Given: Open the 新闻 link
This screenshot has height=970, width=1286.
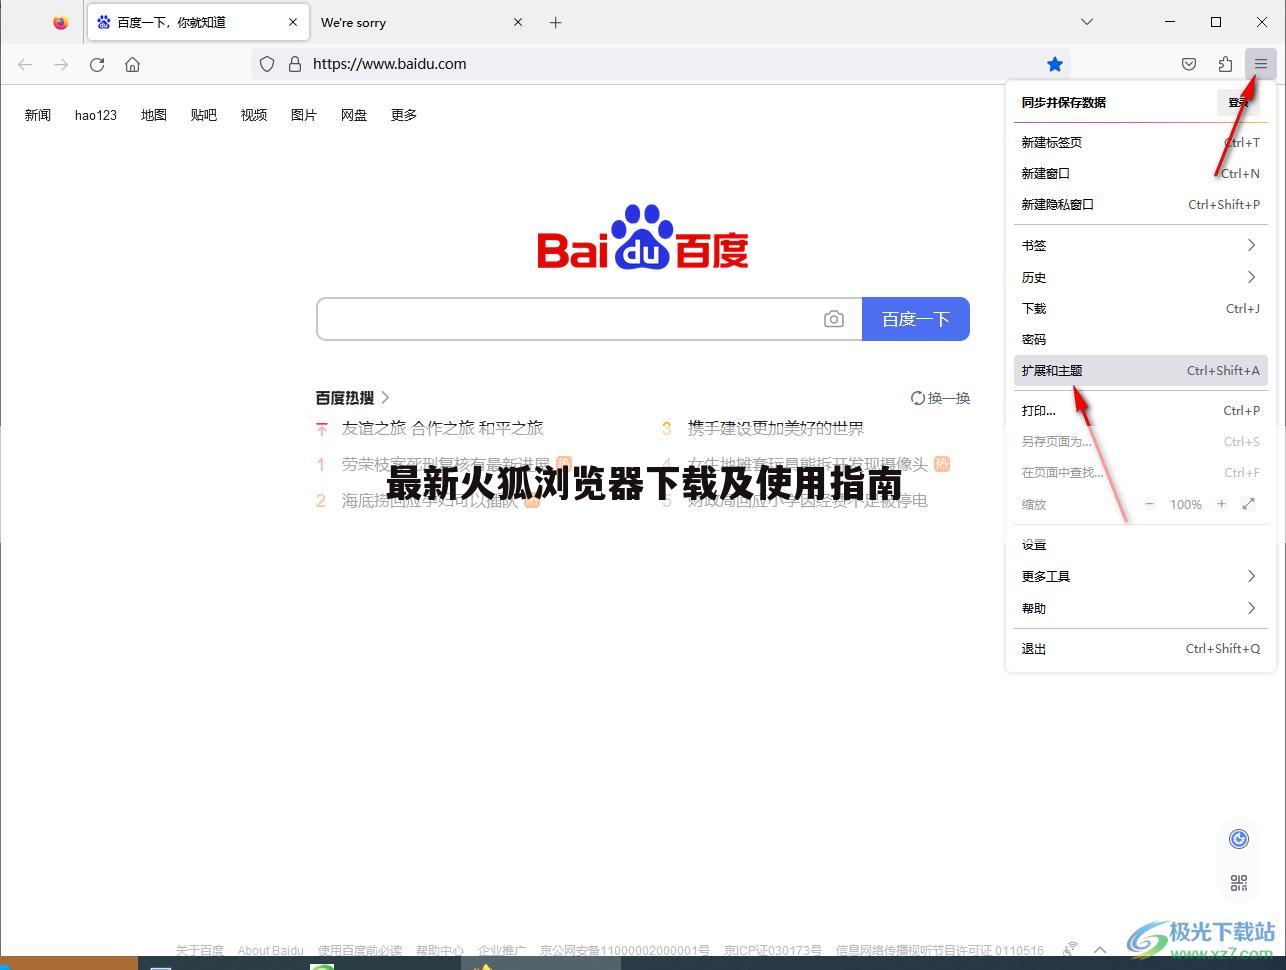Looking at the screenshot, I should pyautogui.click(x=38, y=115).
